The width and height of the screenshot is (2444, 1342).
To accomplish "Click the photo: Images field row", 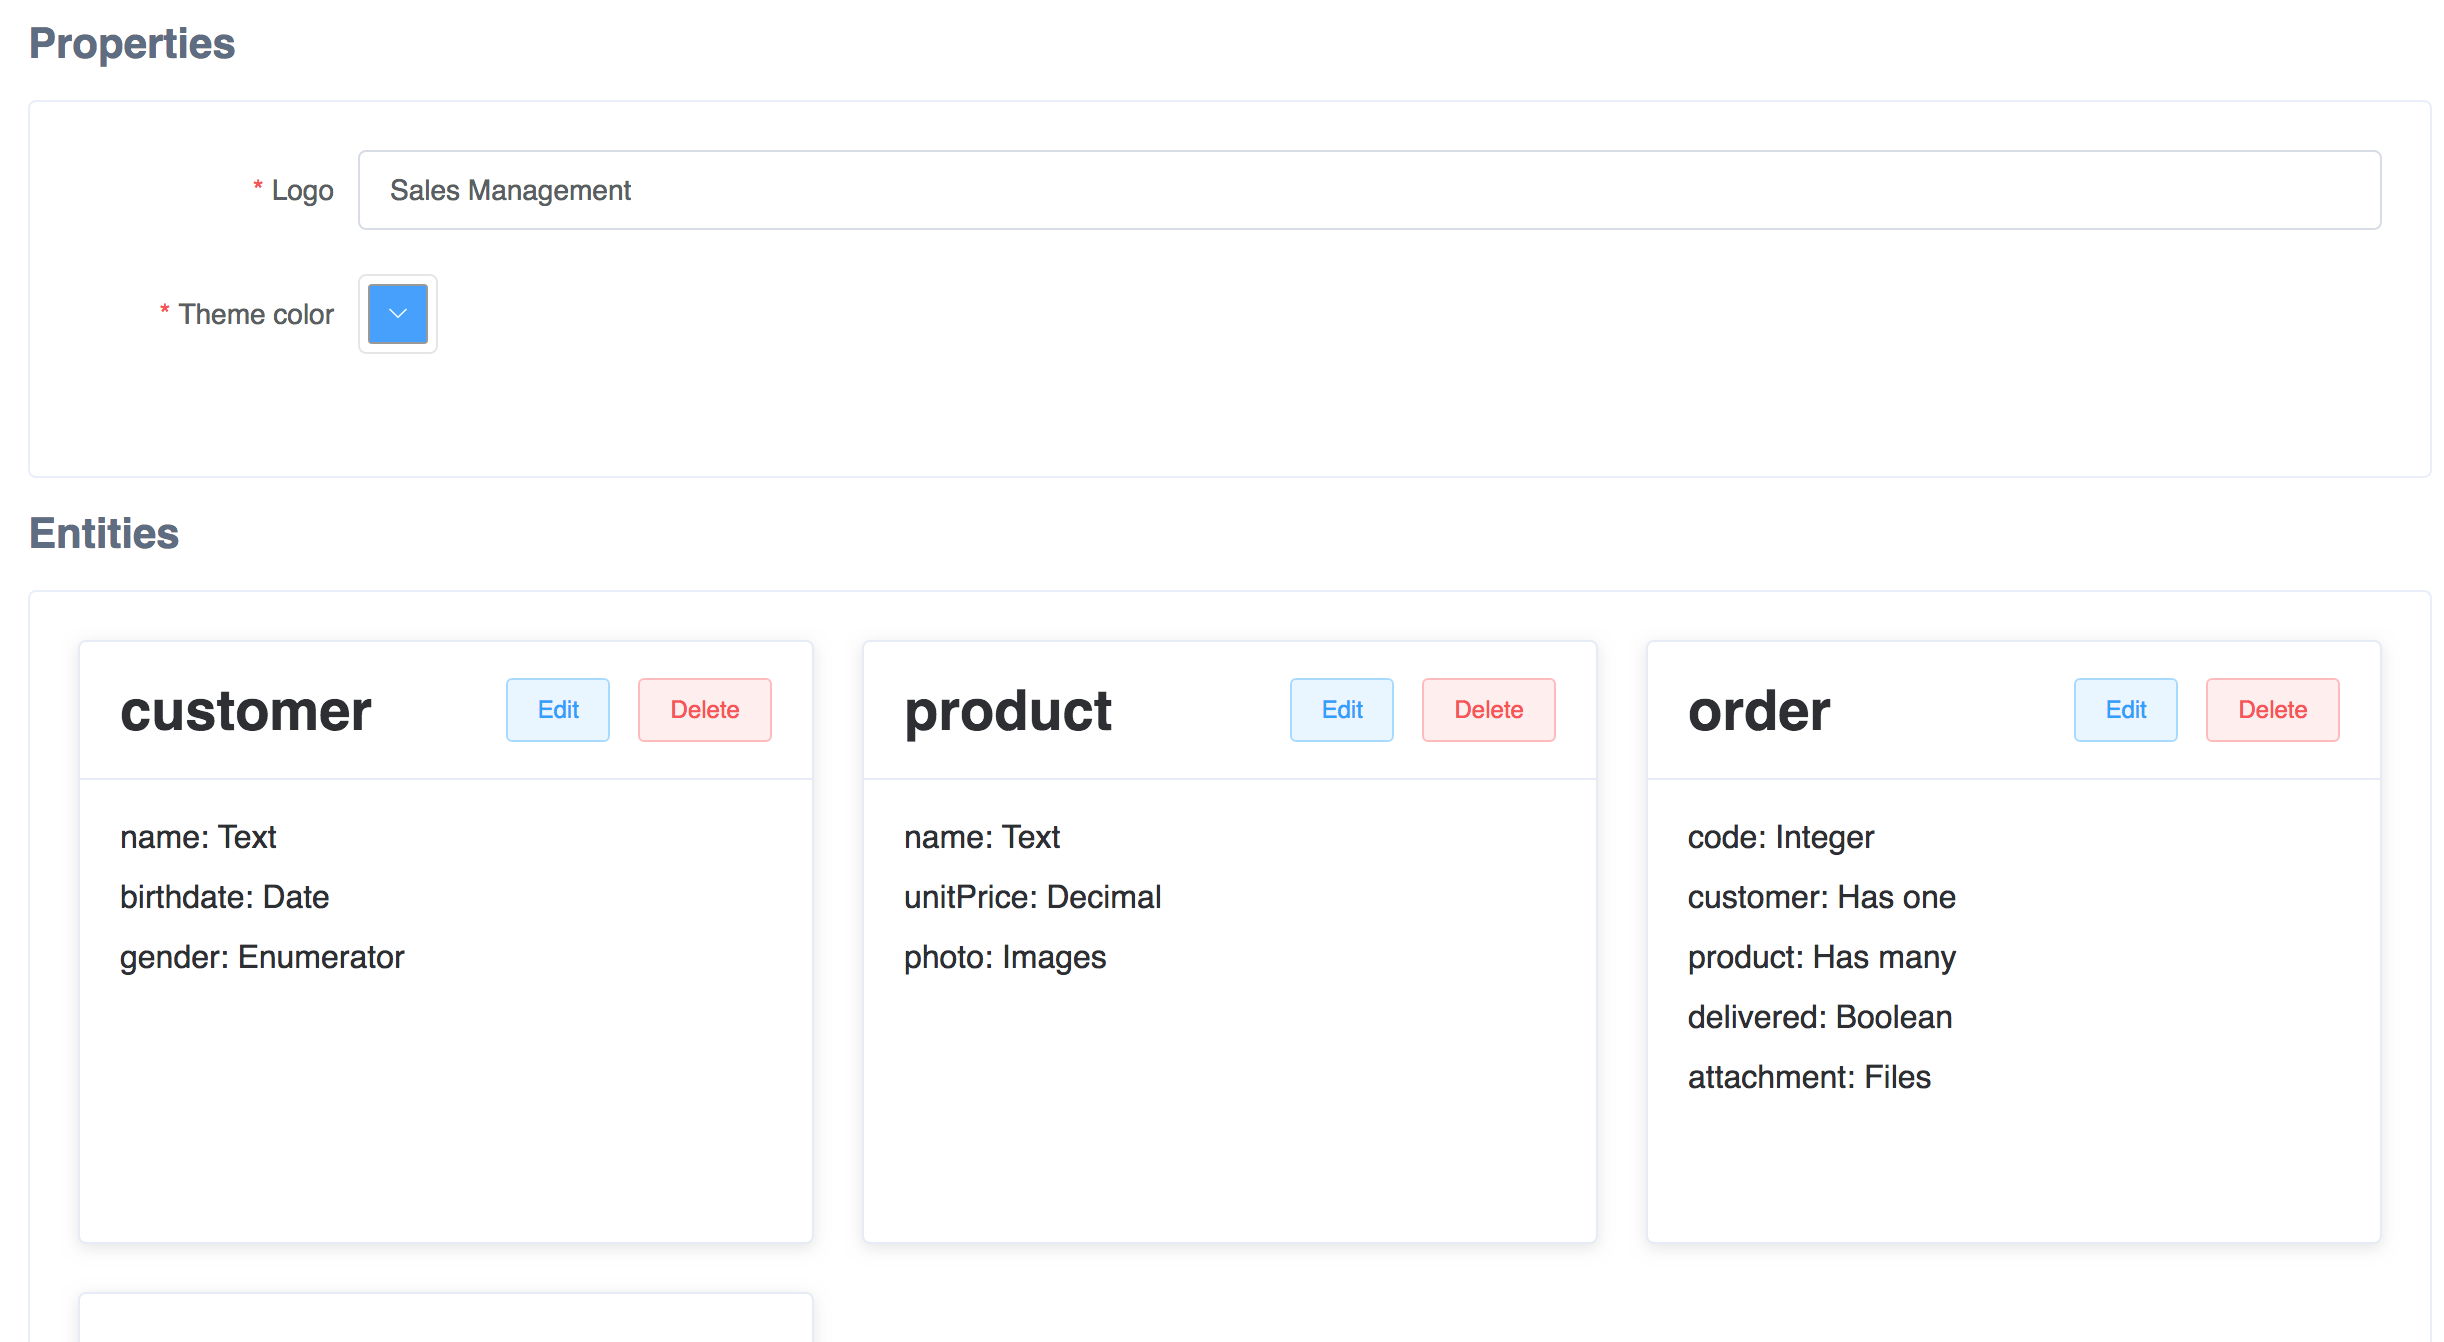I will (x=1006, y=957).
